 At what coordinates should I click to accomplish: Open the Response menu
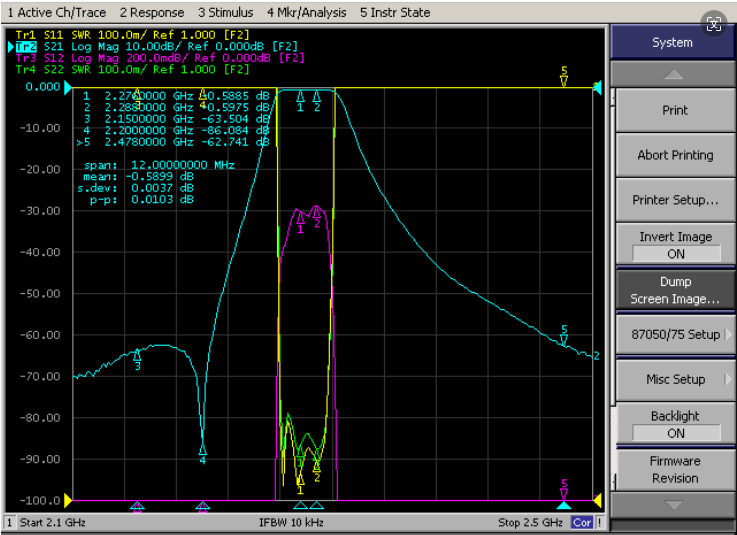coord(152,13)
